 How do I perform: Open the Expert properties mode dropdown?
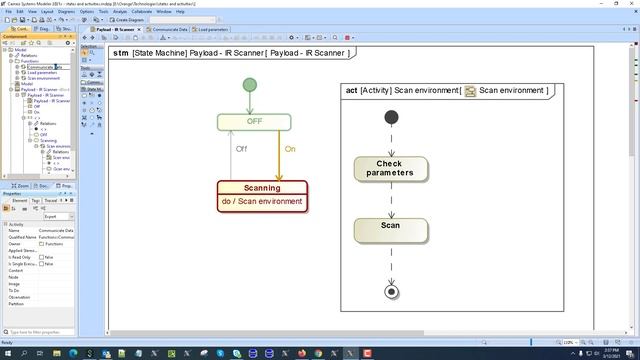click(58, 216)
